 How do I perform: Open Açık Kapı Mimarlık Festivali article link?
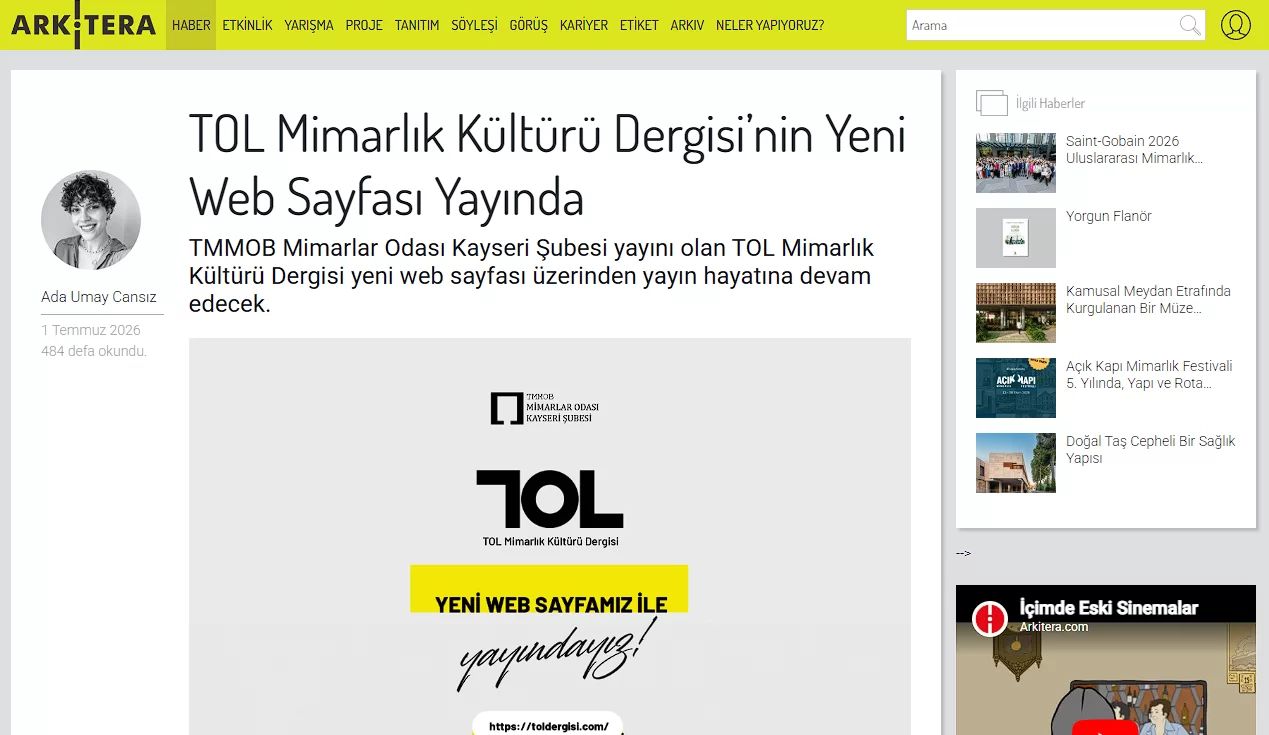(1149, 375)
